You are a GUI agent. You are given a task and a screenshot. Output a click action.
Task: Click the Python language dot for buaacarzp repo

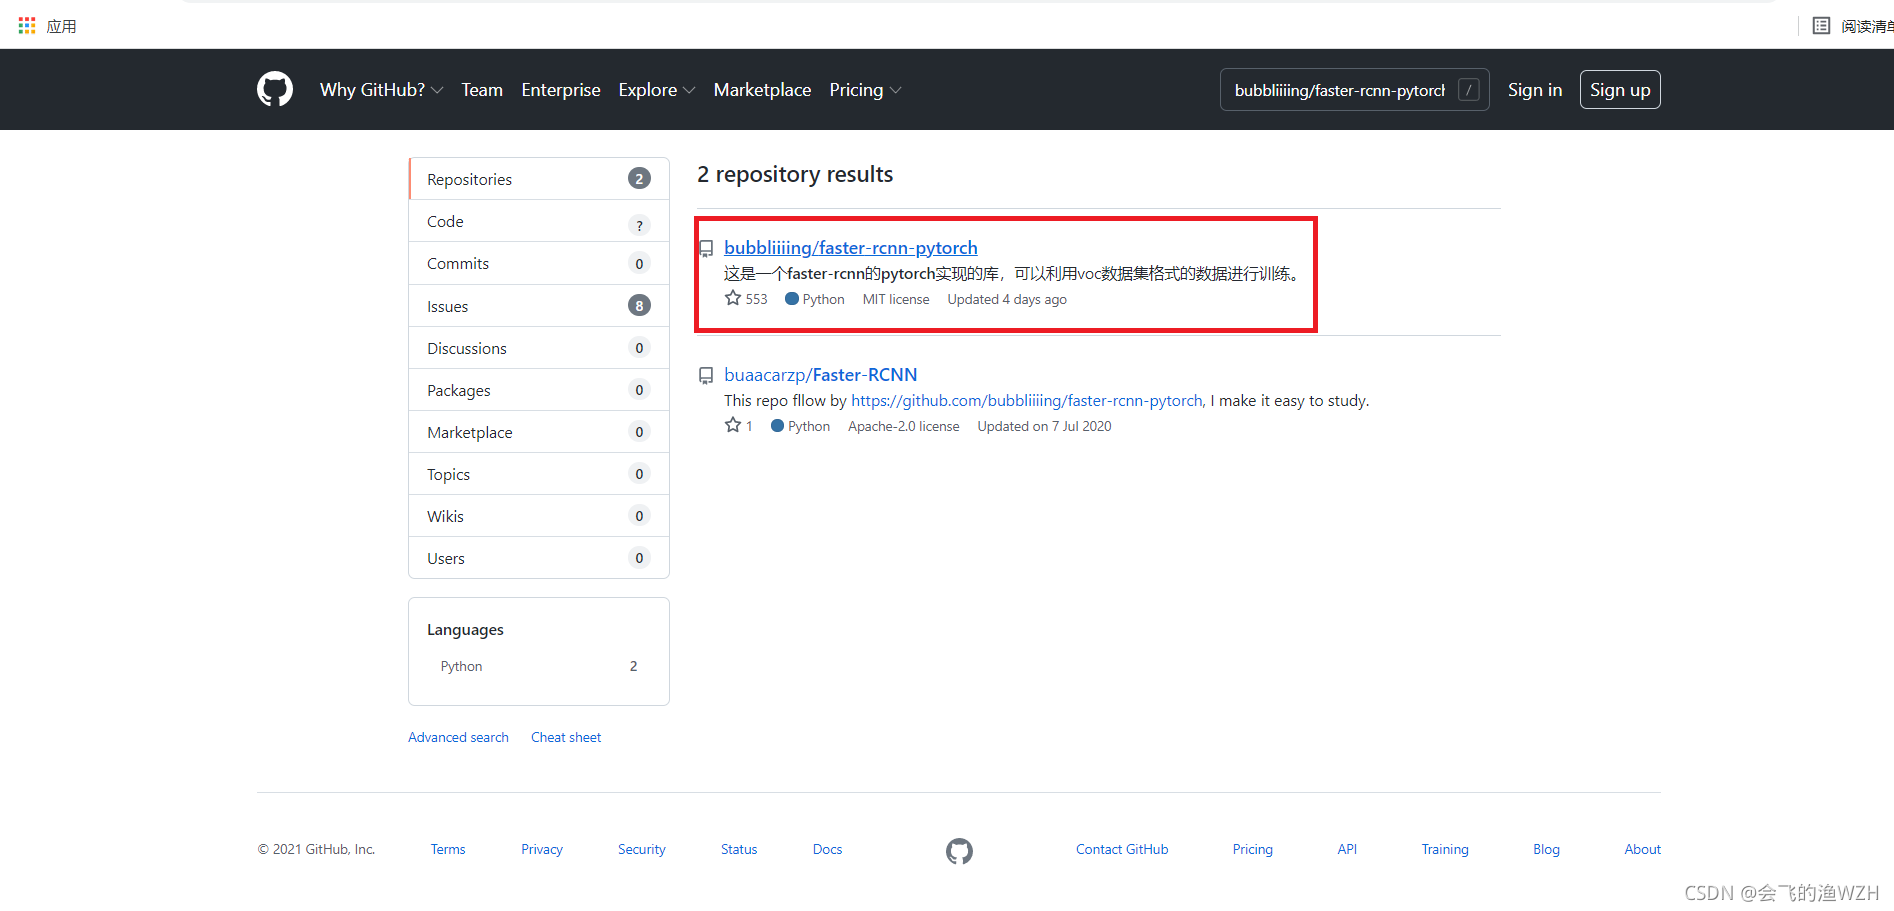coord(778,426)
